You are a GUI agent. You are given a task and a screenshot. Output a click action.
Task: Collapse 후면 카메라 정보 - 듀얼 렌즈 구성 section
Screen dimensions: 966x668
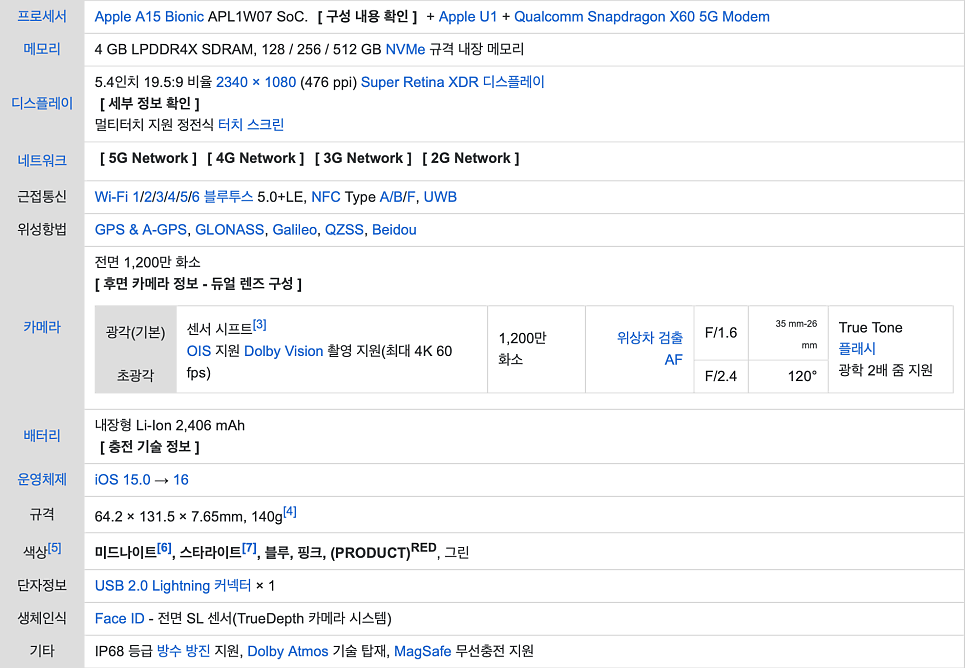198,284
